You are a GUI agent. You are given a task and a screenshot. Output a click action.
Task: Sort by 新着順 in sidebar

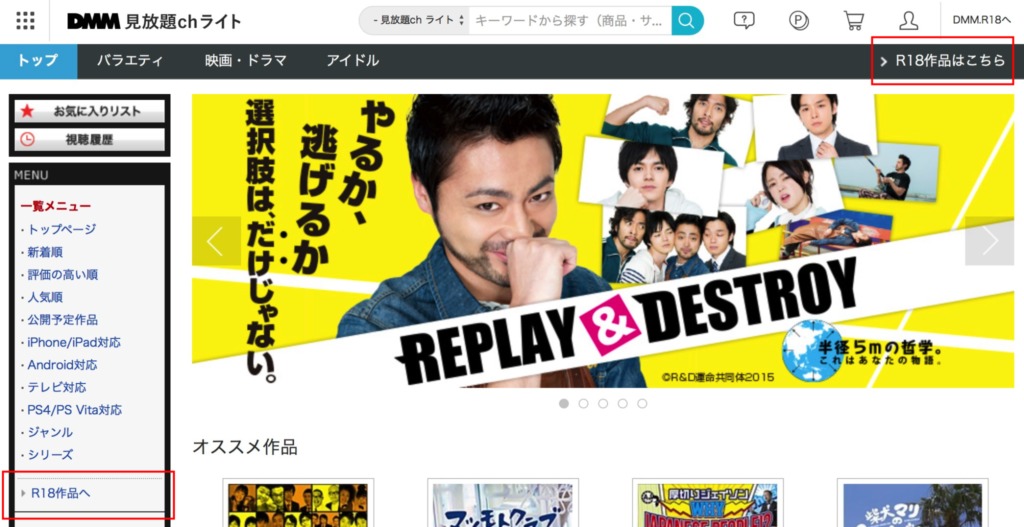coord(45,252)
